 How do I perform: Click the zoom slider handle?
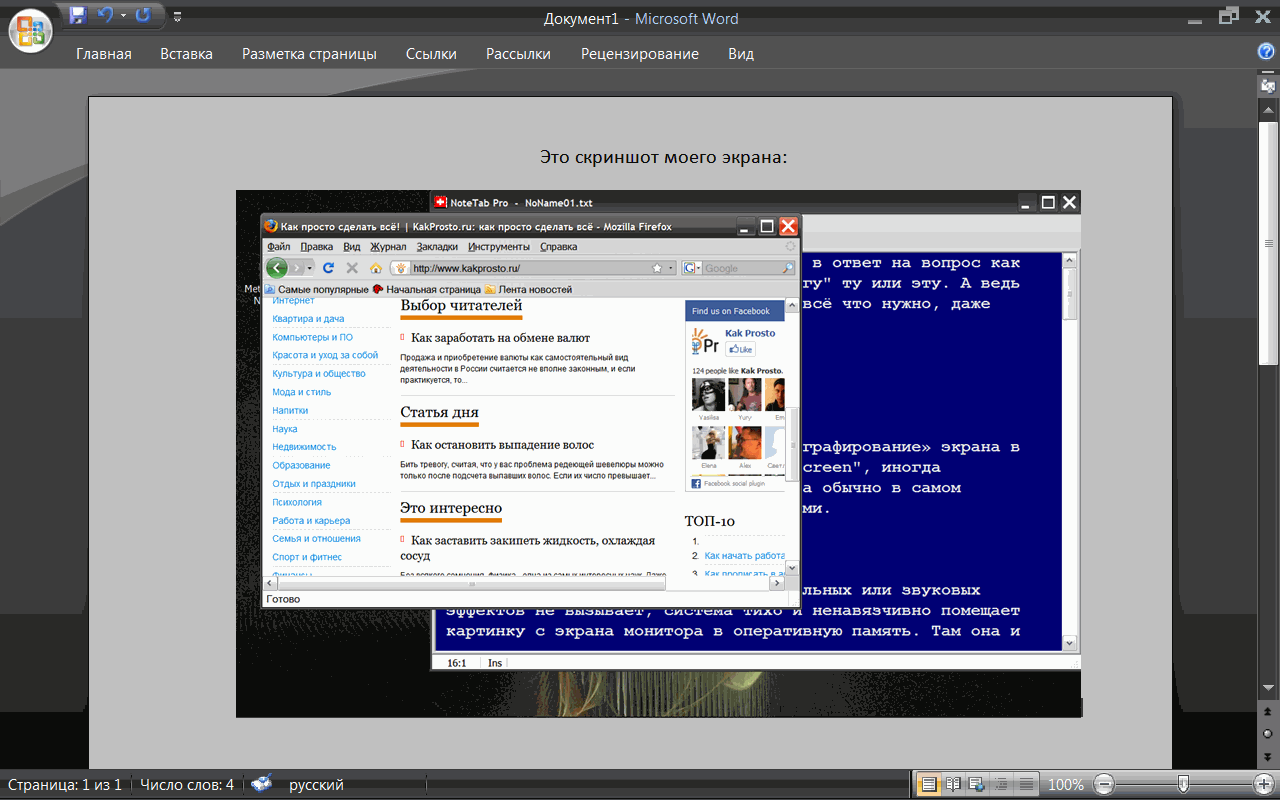(1183, 785)
